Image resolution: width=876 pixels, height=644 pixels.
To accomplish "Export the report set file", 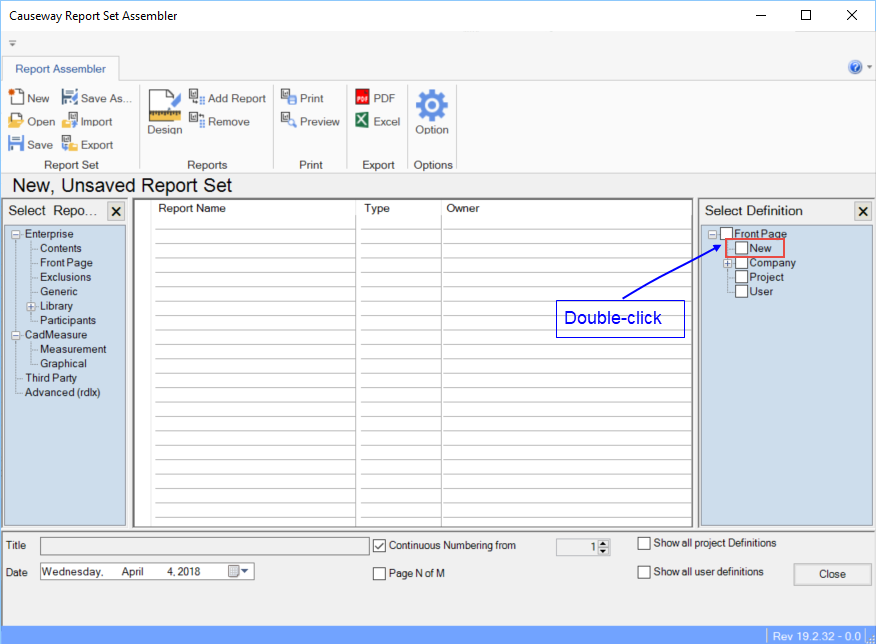I will 87,144.
